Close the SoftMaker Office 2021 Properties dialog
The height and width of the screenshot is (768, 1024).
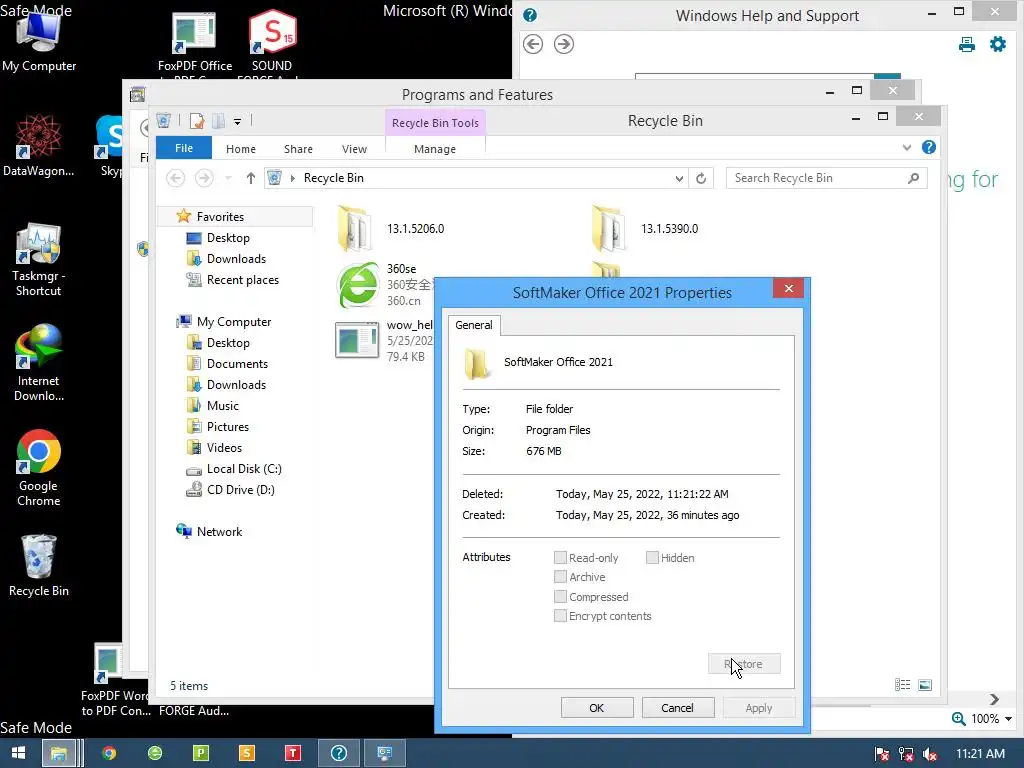788,289
